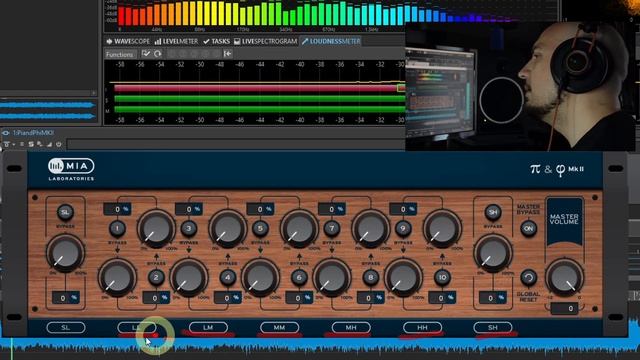This screenshot has width=640, height=360.
Task: Click the checkmark settings icon beside Functions
Action: pos(146,53)
